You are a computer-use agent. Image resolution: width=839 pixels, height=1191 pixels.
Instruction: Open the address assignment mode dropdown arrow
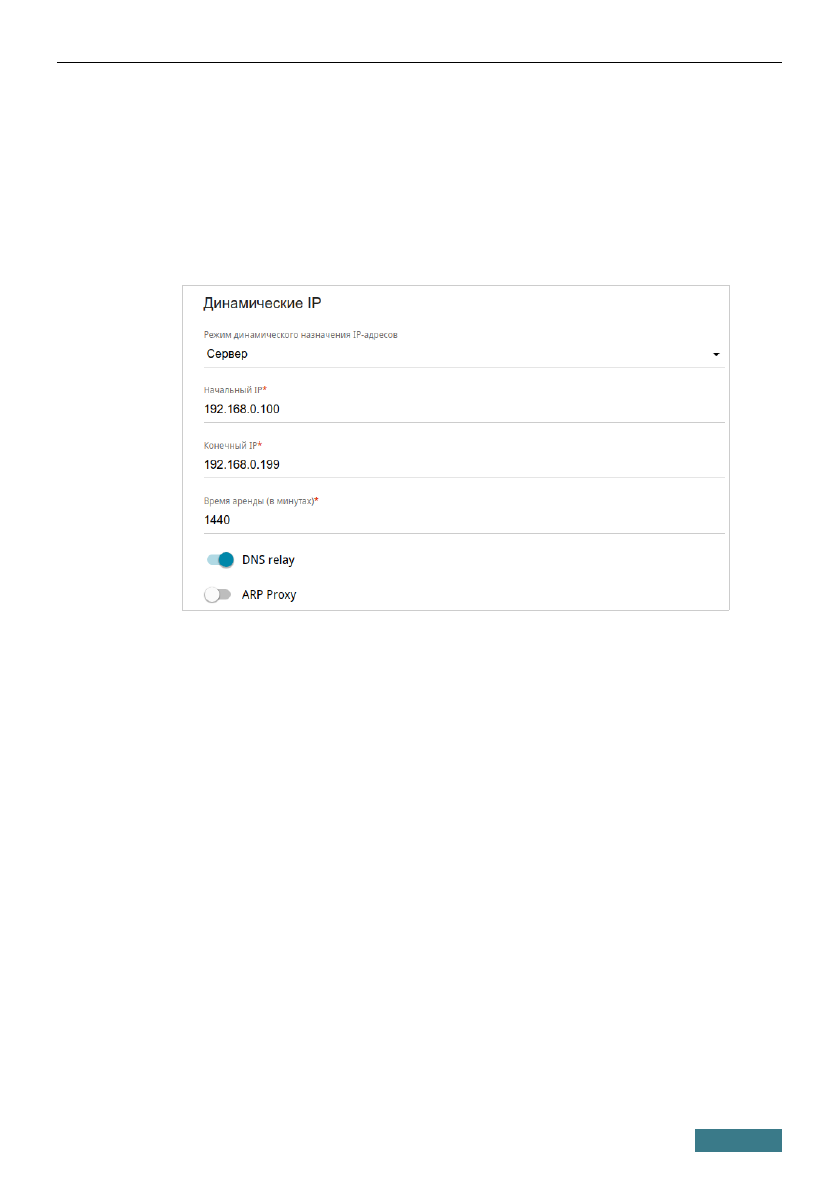716,355
